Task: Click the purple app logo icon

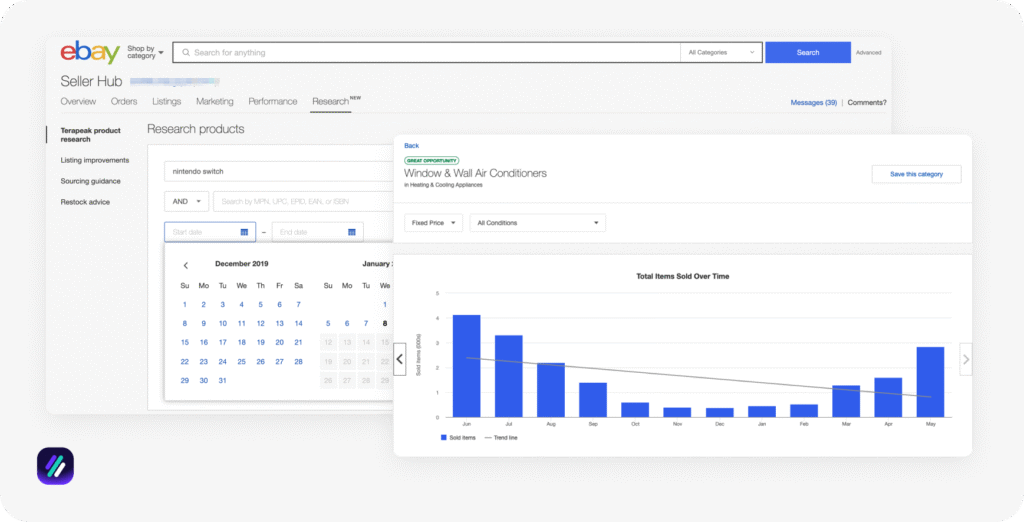Action: (x=55, y=466)
